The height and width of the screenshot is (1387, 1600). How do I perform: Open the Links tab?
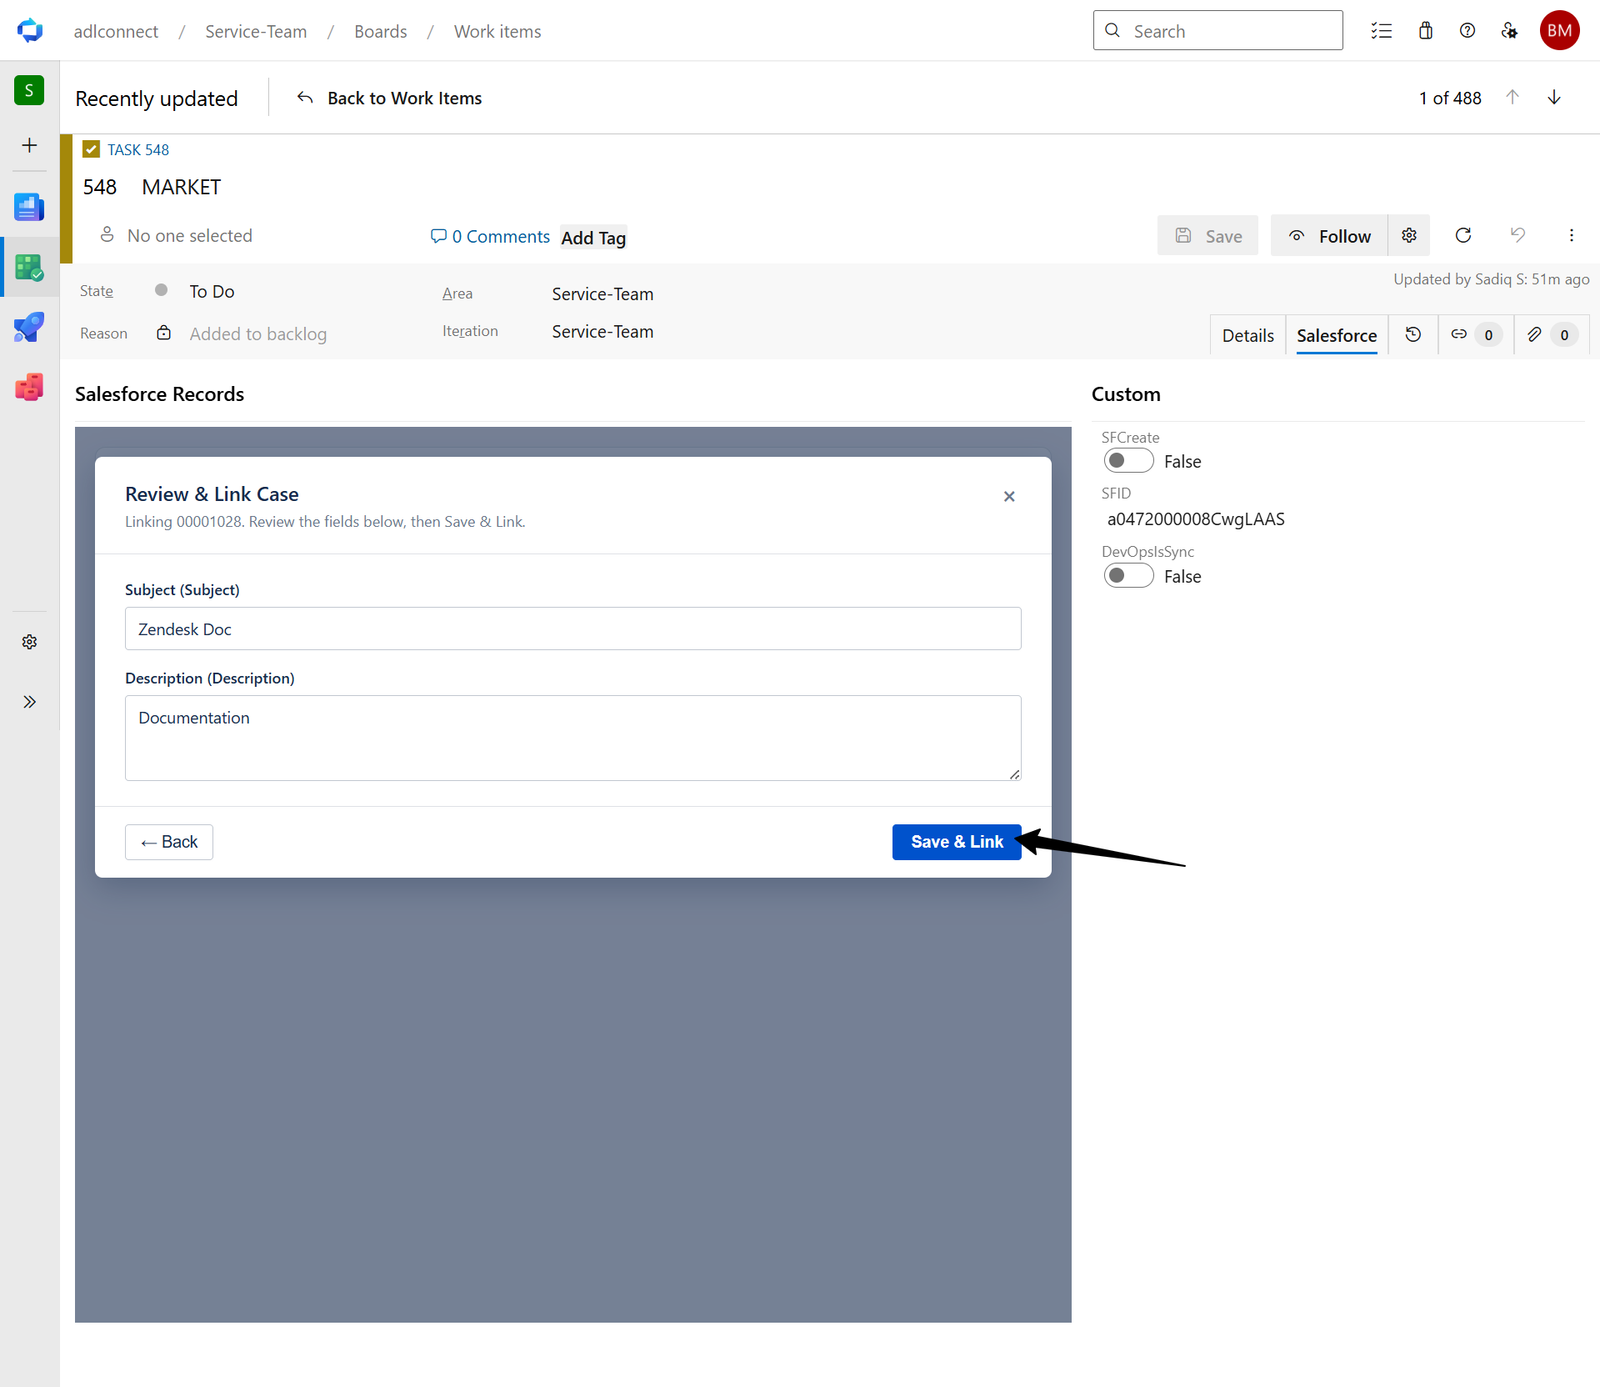(x=1475, y=335)
